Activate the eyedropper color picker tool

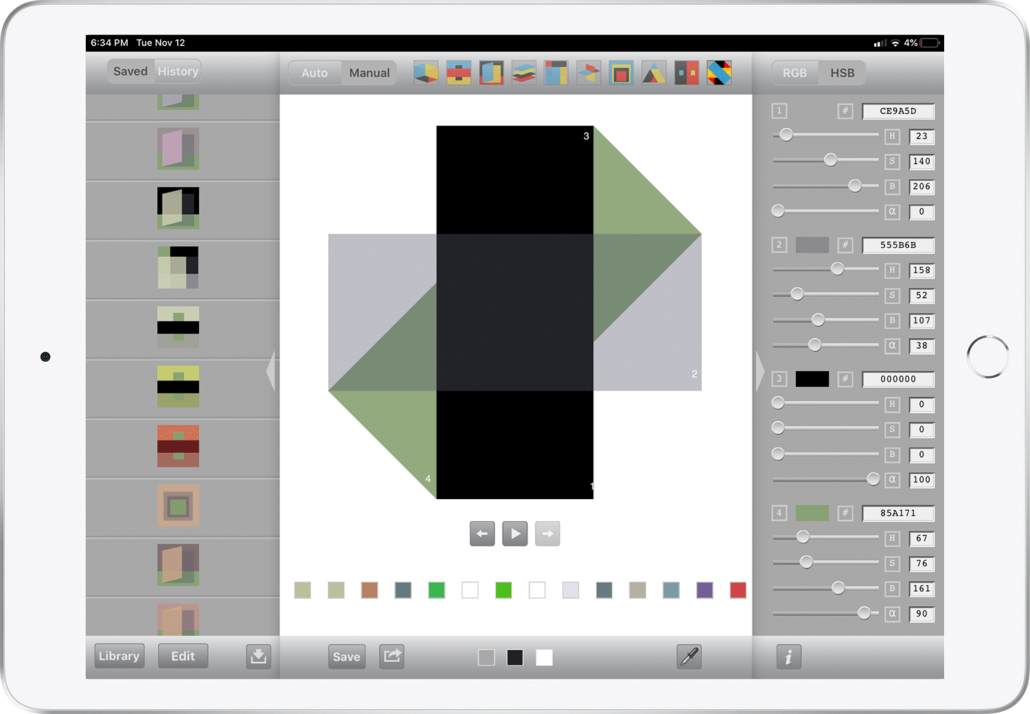point(689,656)
